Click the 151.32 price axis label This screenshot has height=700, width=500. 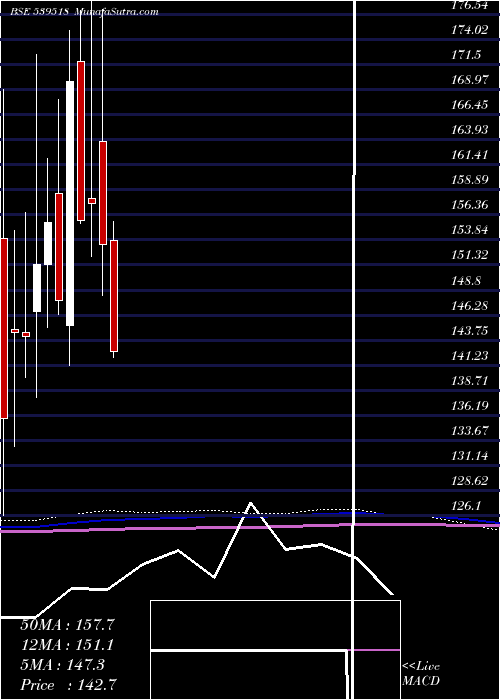point(470,255)
